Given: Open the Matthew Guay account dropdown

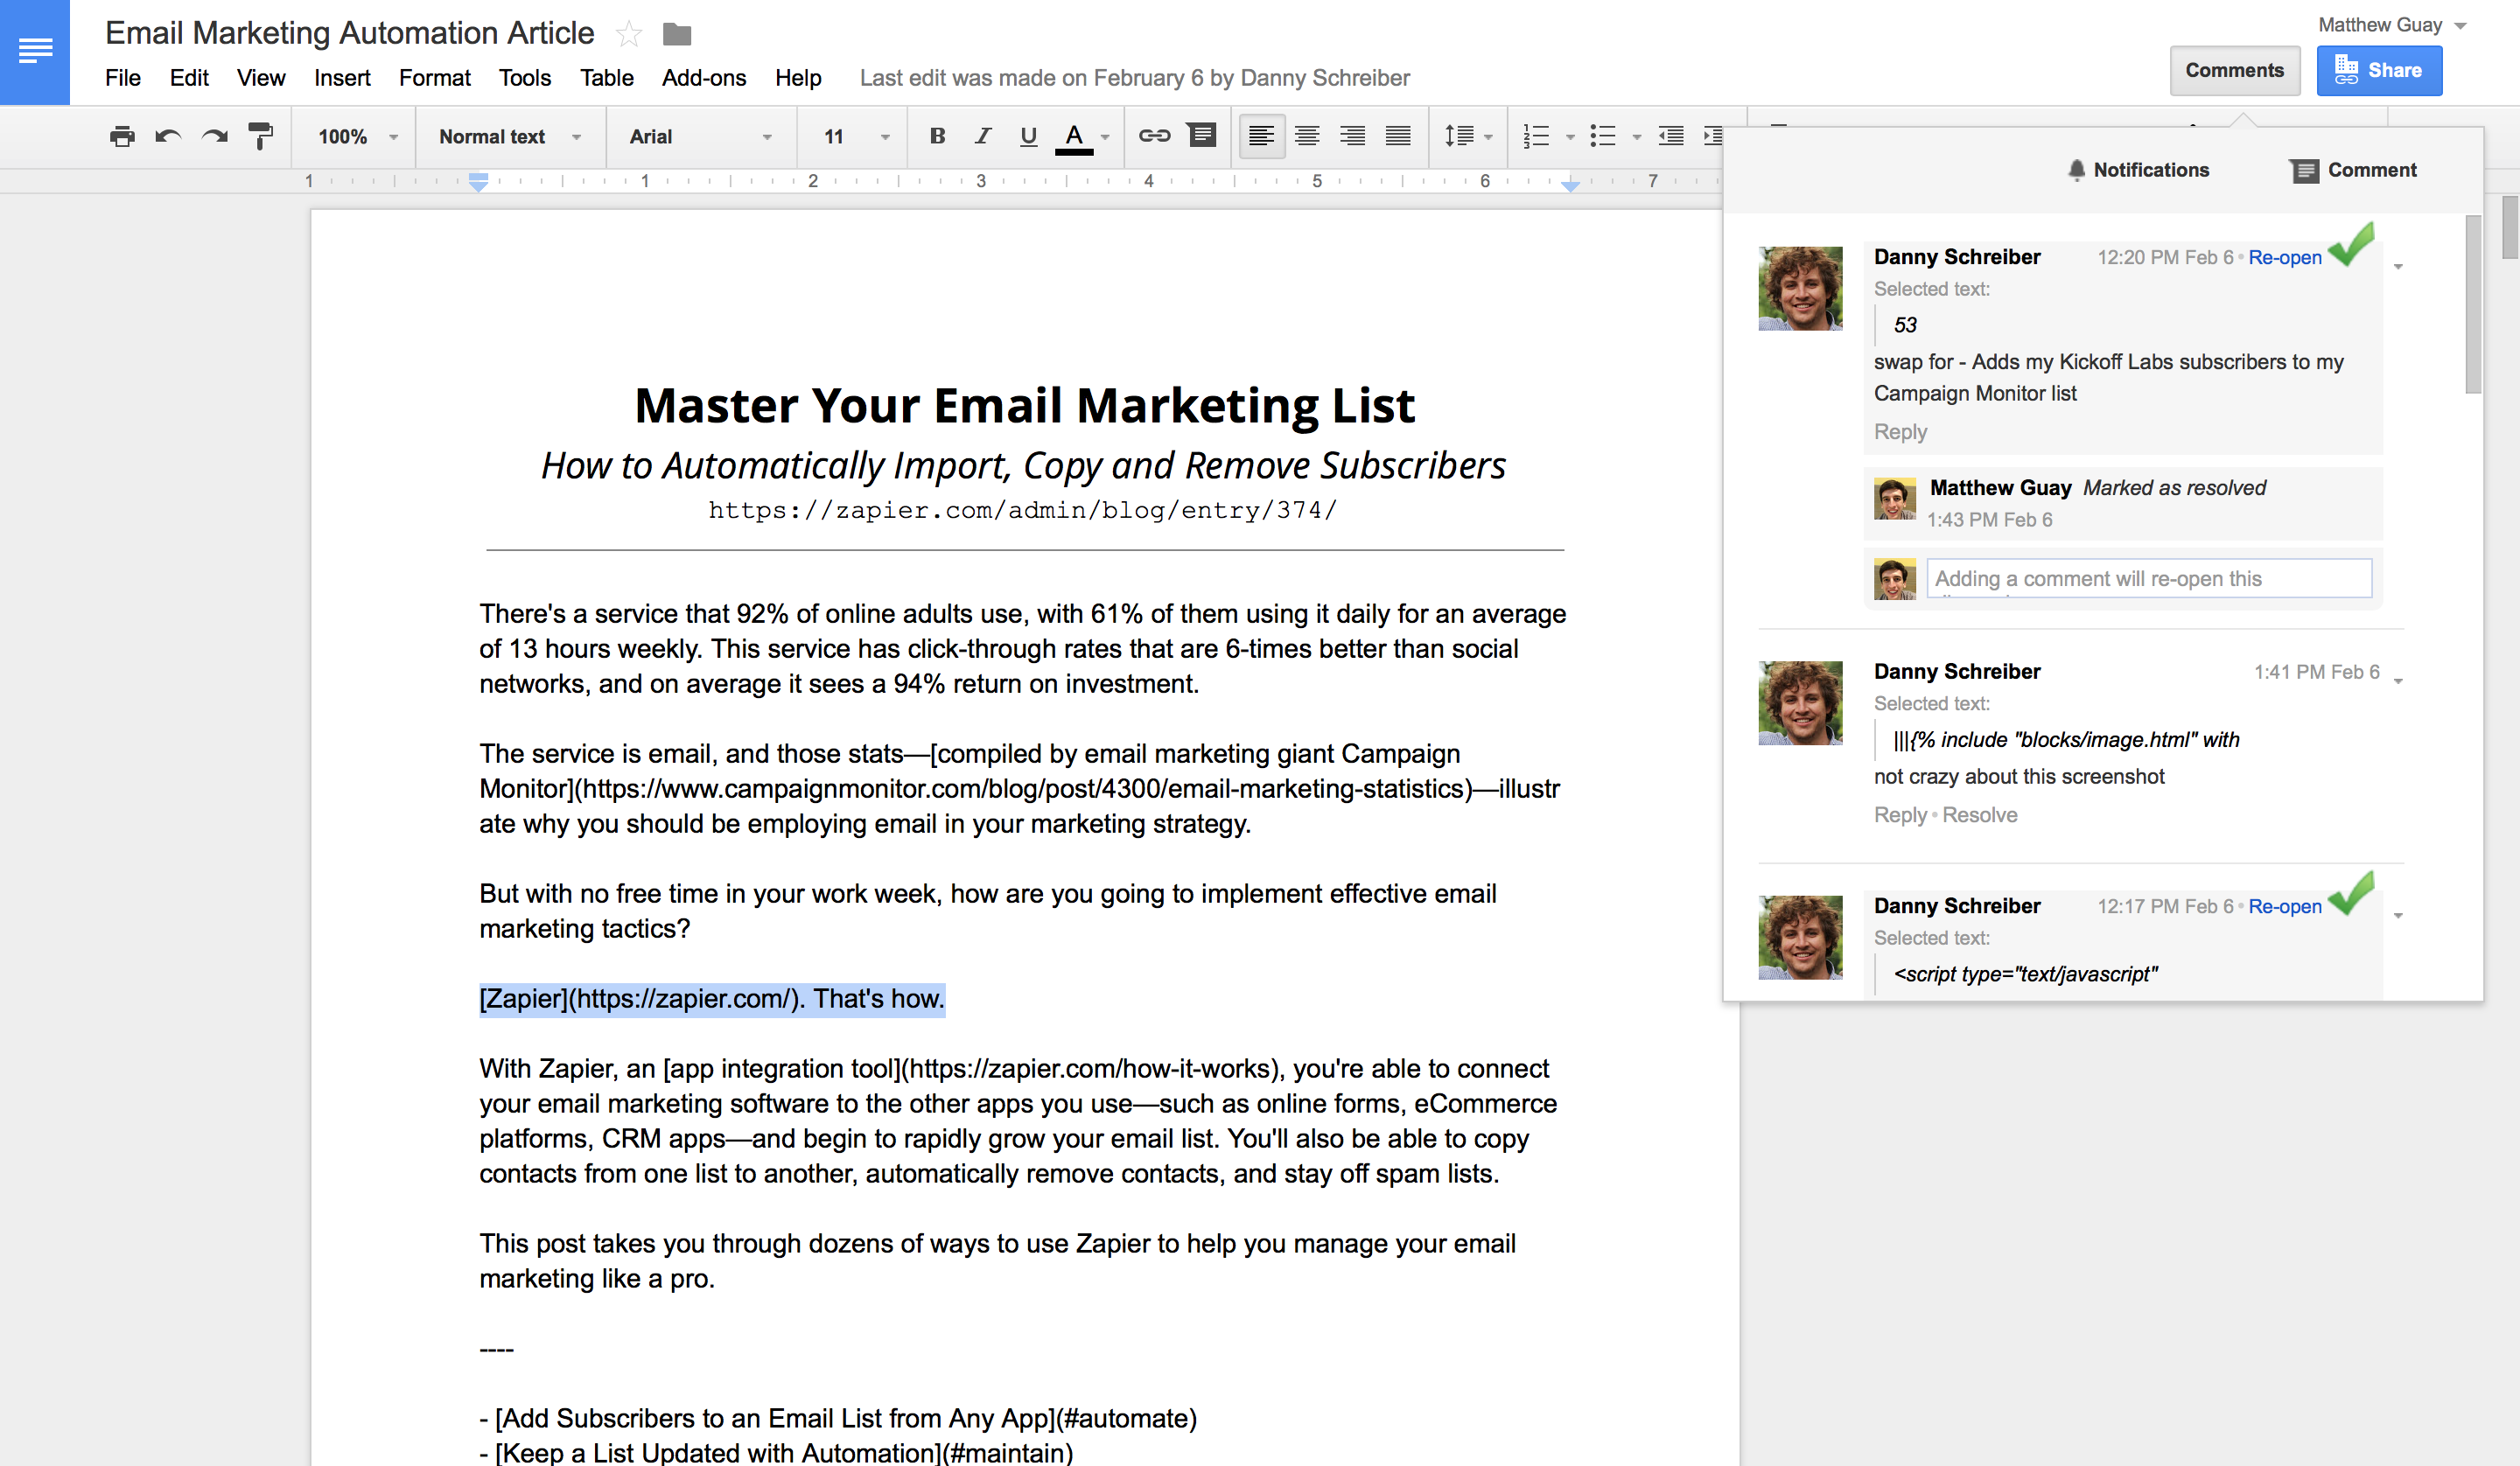Looking at the screenshot, I should [x=2392, y=25].
